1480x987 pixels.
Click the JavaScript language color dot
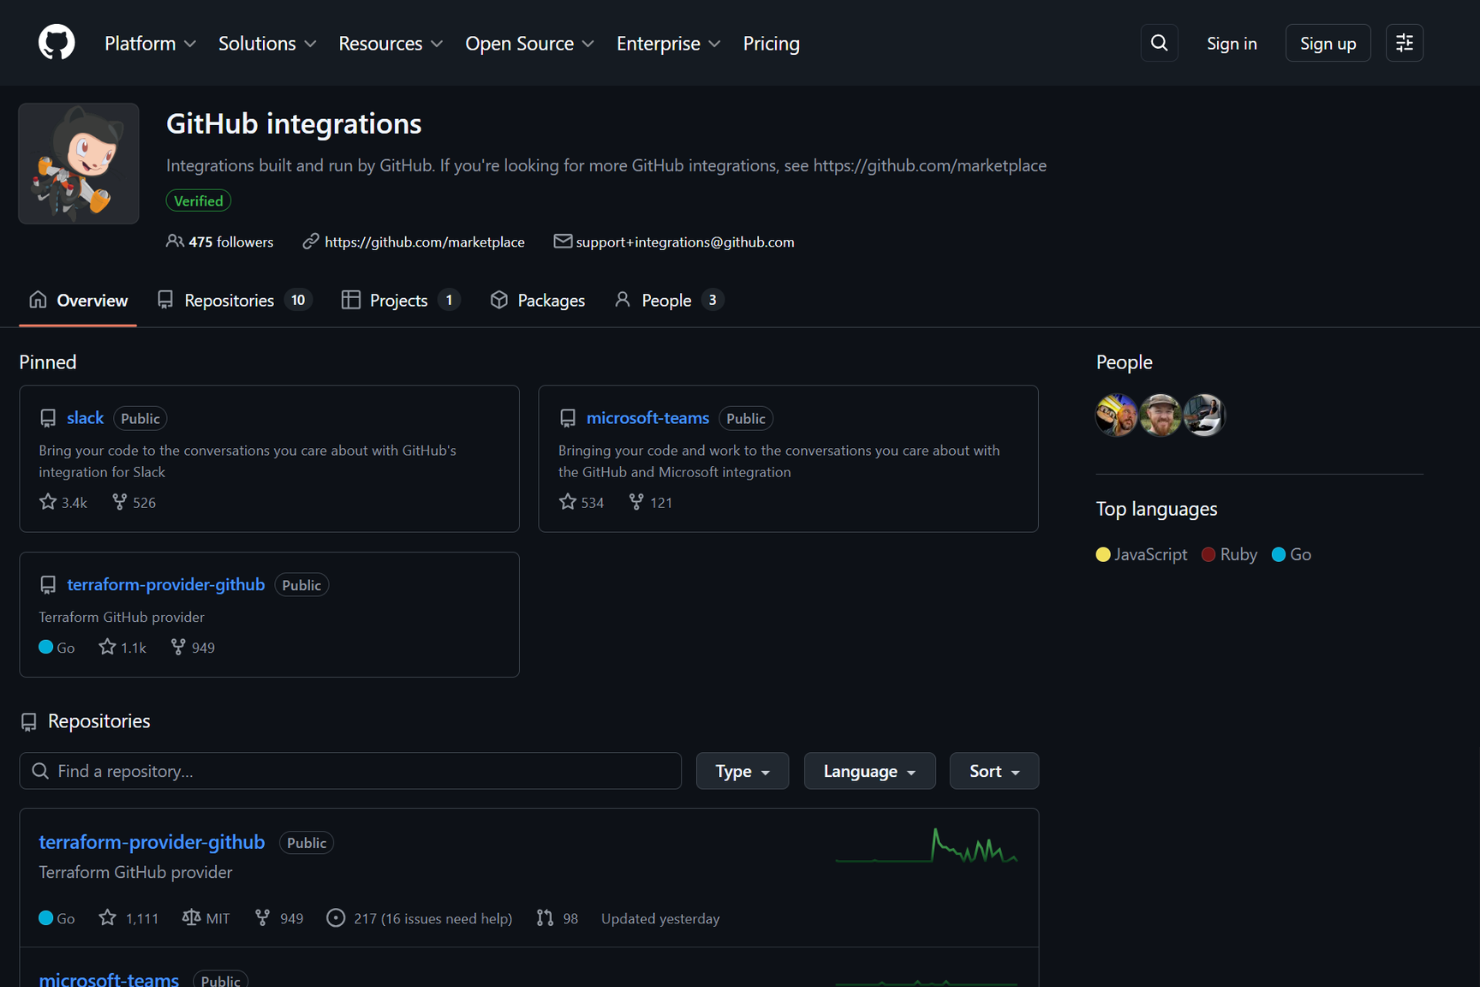pos(1102,554)
